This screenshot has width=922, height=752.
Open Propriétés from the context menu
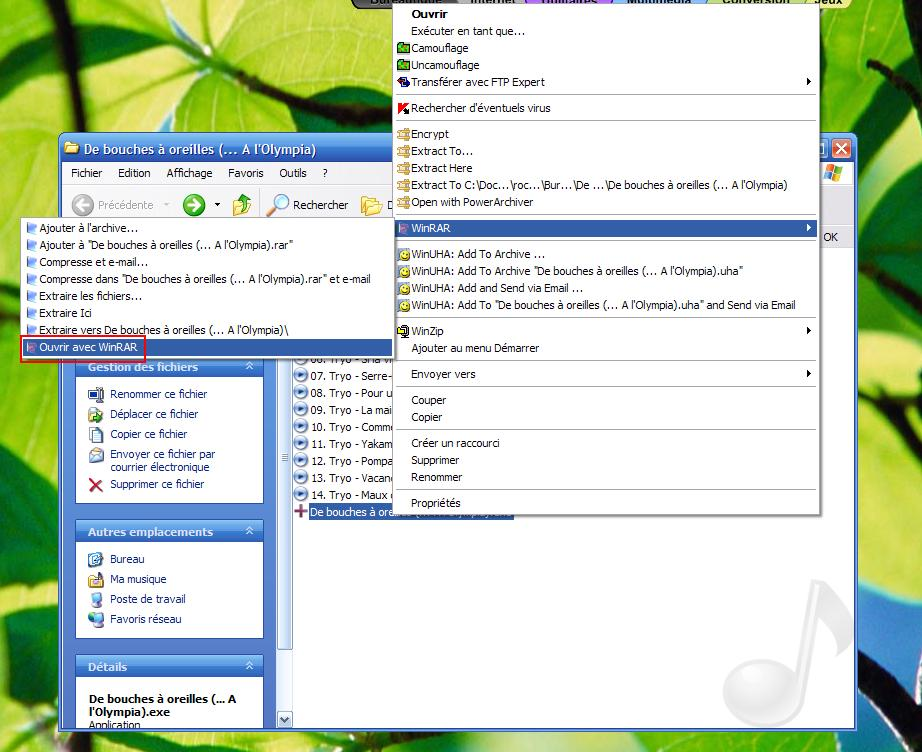[x=435, y=503]
